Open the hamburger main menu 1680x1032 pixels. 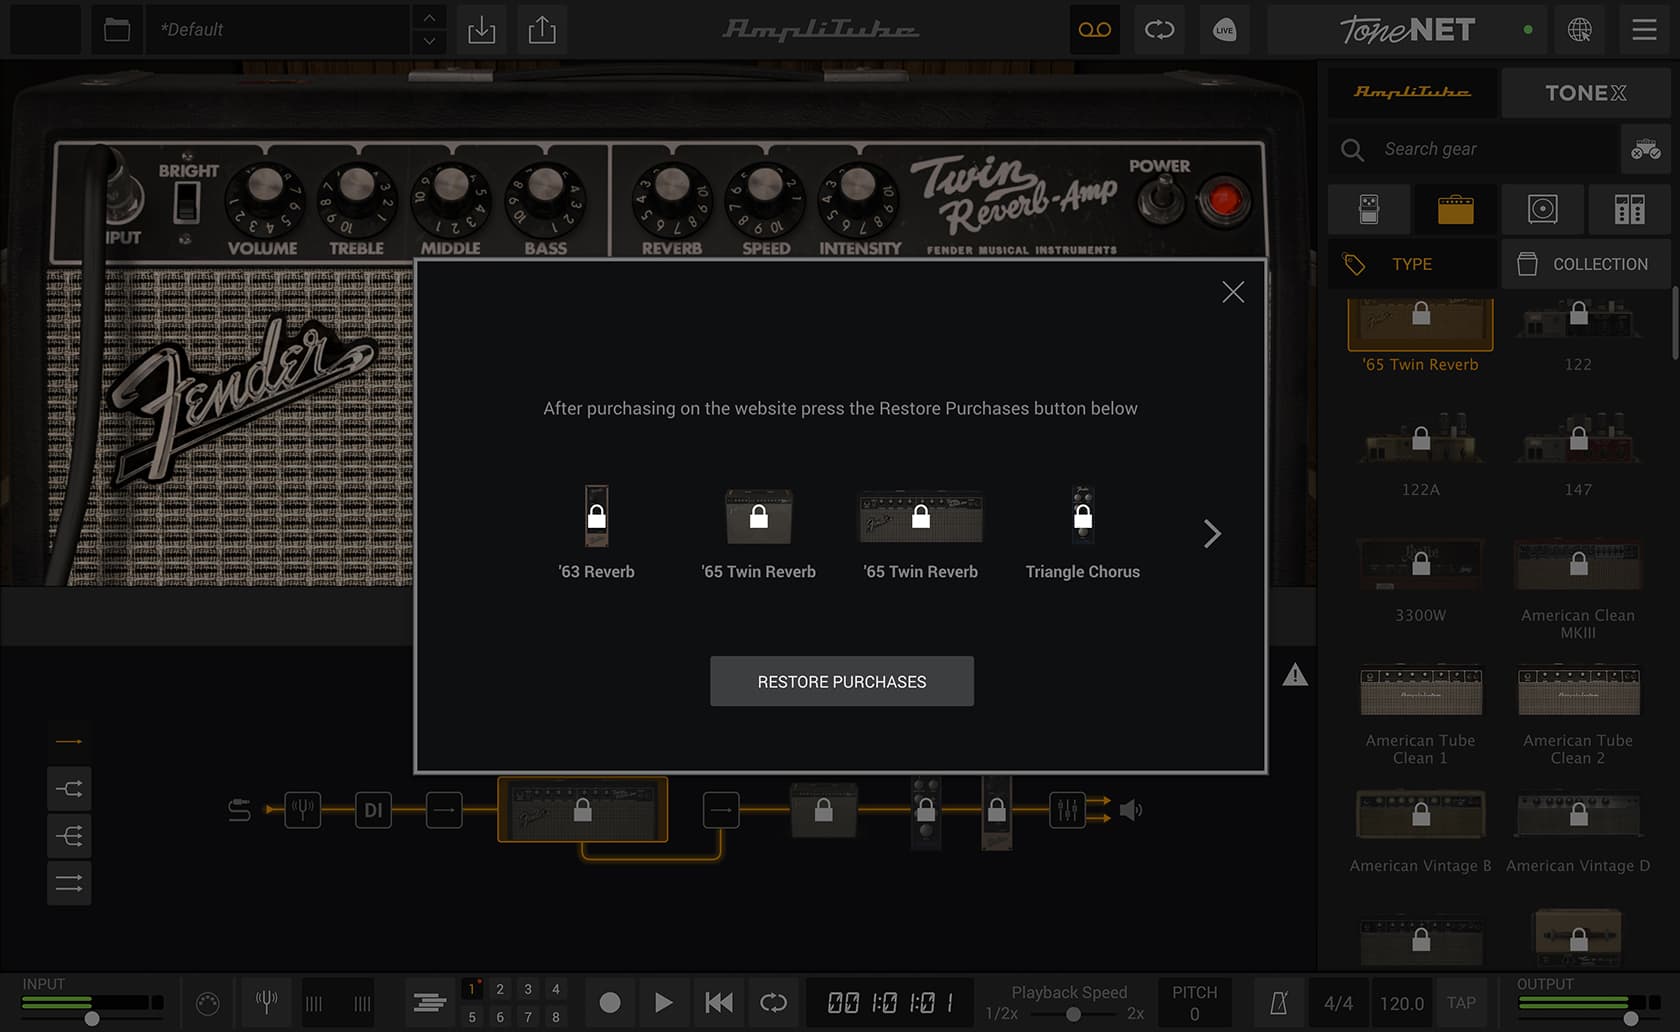[1644, 30]
